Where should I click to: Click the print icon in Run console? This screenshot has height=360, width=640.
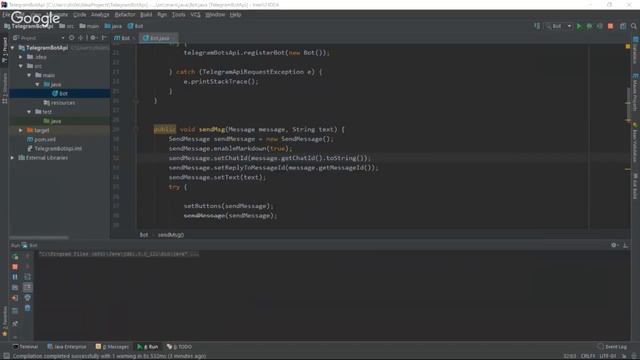tap(27, 298)
